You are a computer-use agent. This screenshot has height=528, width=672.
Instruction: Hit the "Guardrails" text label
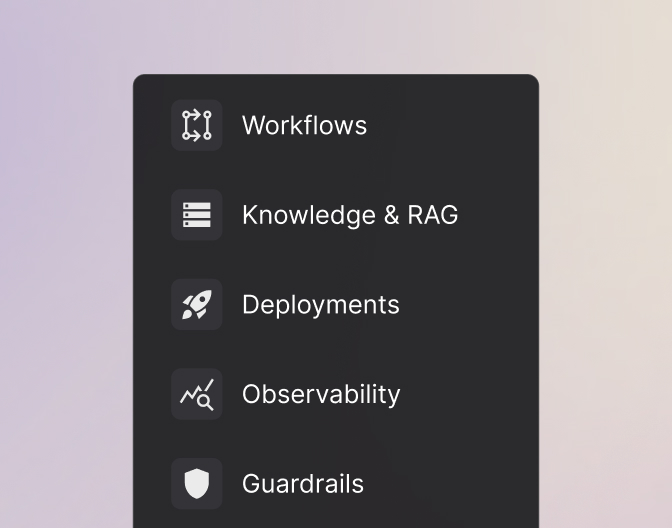(x=303, y=484)
